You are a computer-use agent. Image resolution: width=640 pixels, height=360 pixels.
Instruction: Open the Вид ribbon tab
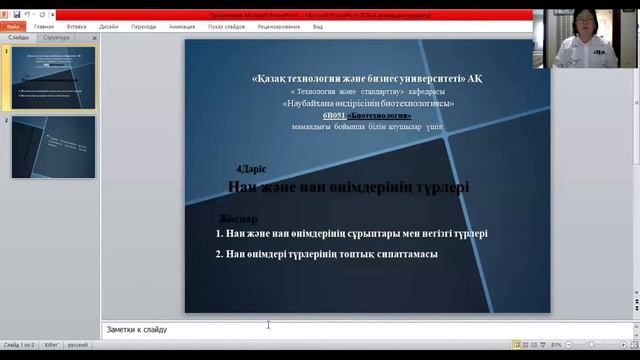point(318,27)
